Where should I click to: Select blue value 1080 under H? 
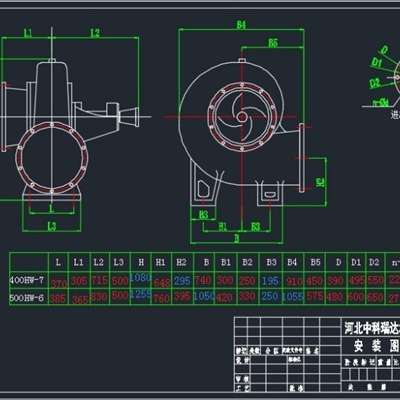(140, 277)
